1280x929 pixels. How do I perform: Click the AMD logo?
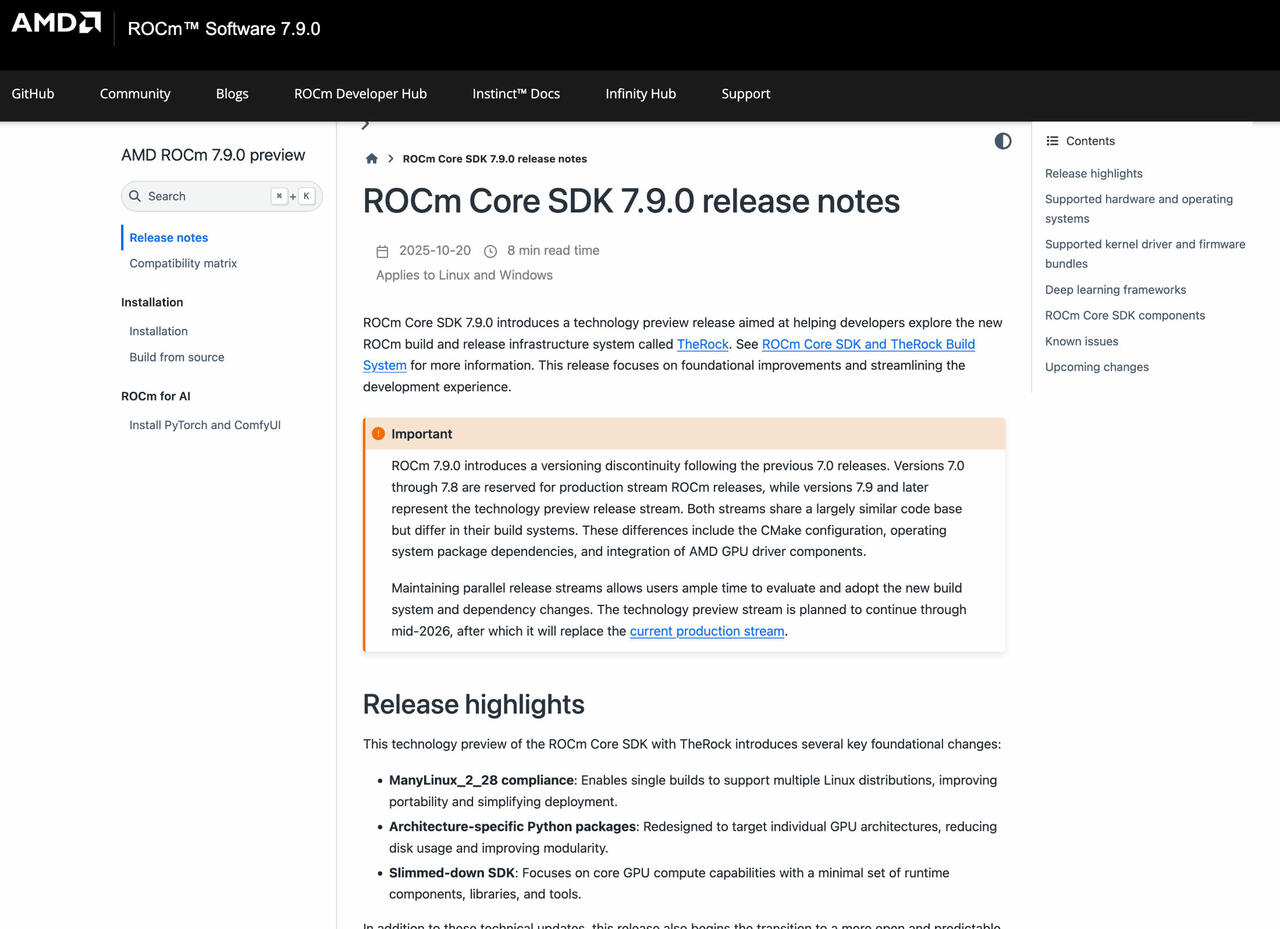pos(56,23)
